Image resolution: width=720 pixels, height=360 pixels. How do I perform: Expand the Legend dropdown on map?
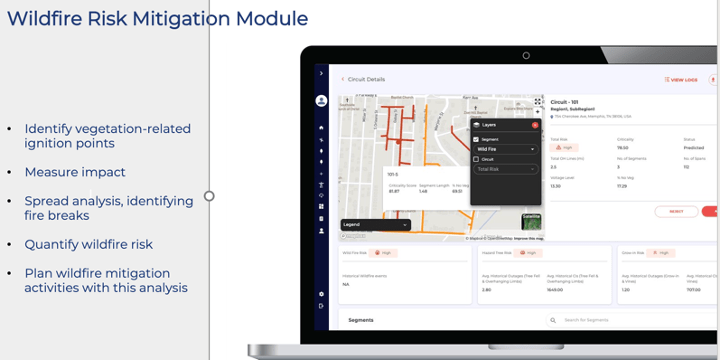(x=376, y=225)
